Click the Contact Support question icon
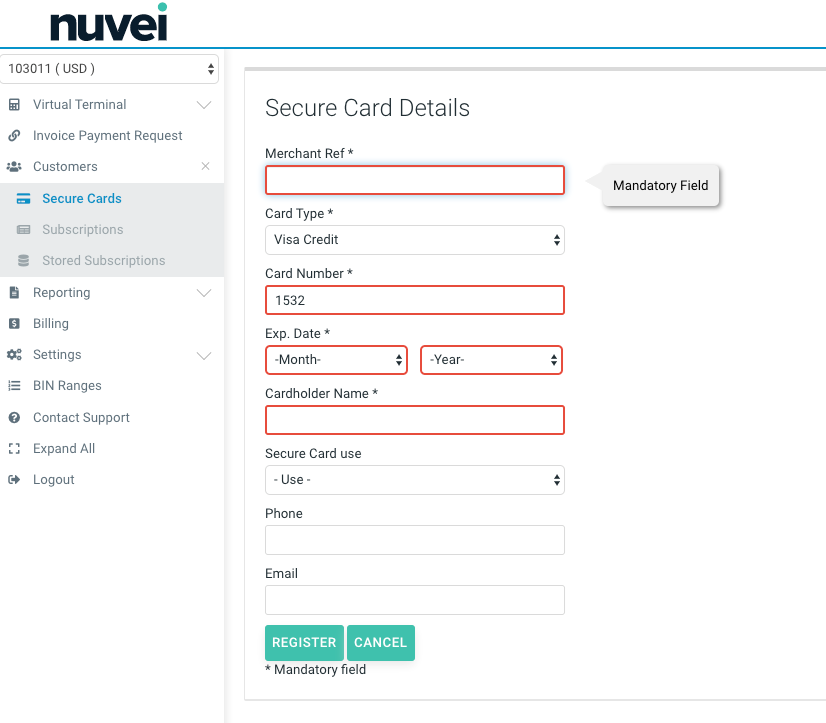 click(x=14, y=418)
